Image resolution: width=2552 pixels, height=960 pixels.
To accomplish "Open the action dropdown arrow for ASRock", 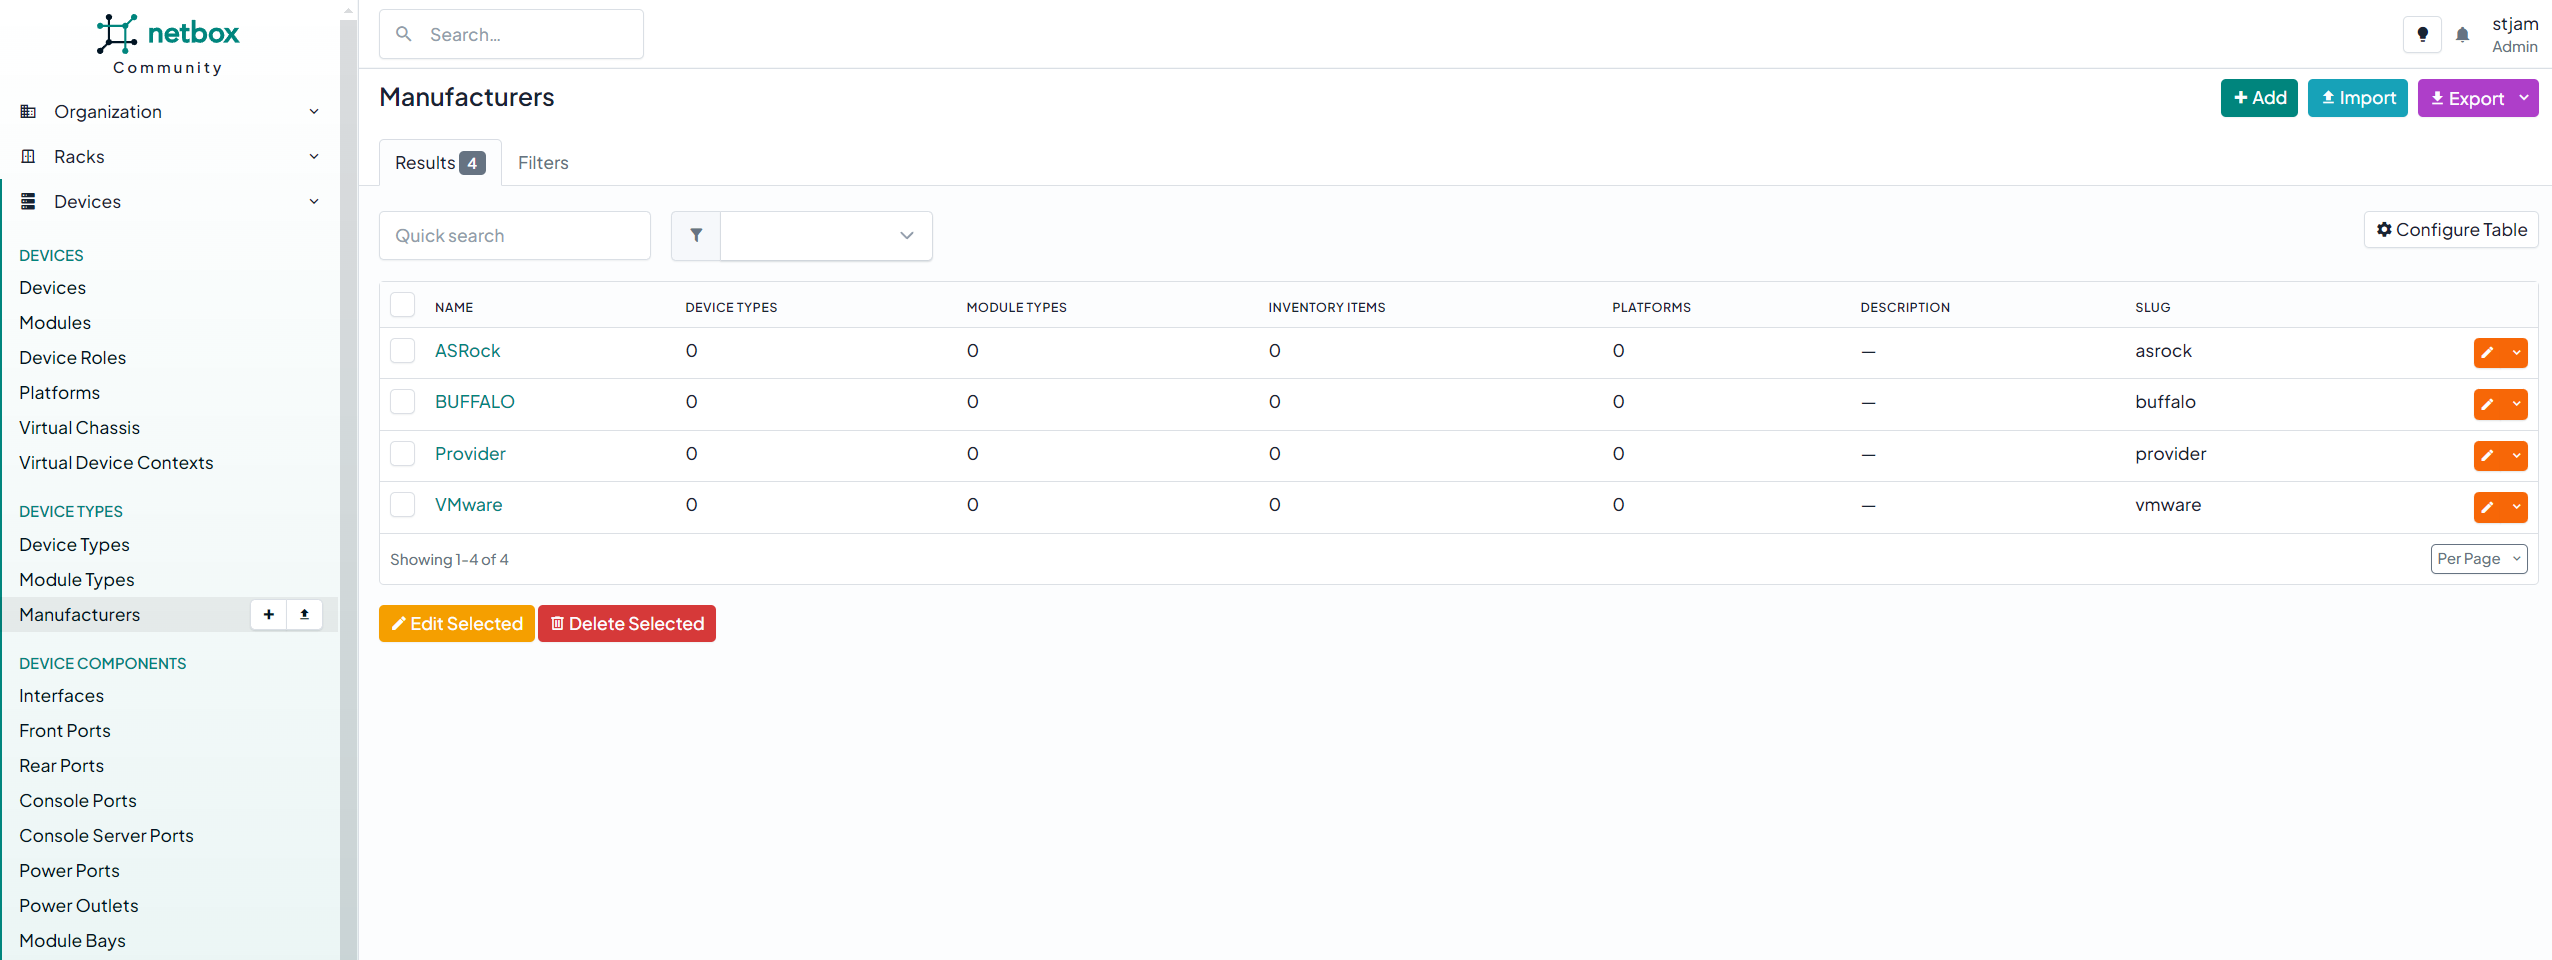I will point(2516,352).
